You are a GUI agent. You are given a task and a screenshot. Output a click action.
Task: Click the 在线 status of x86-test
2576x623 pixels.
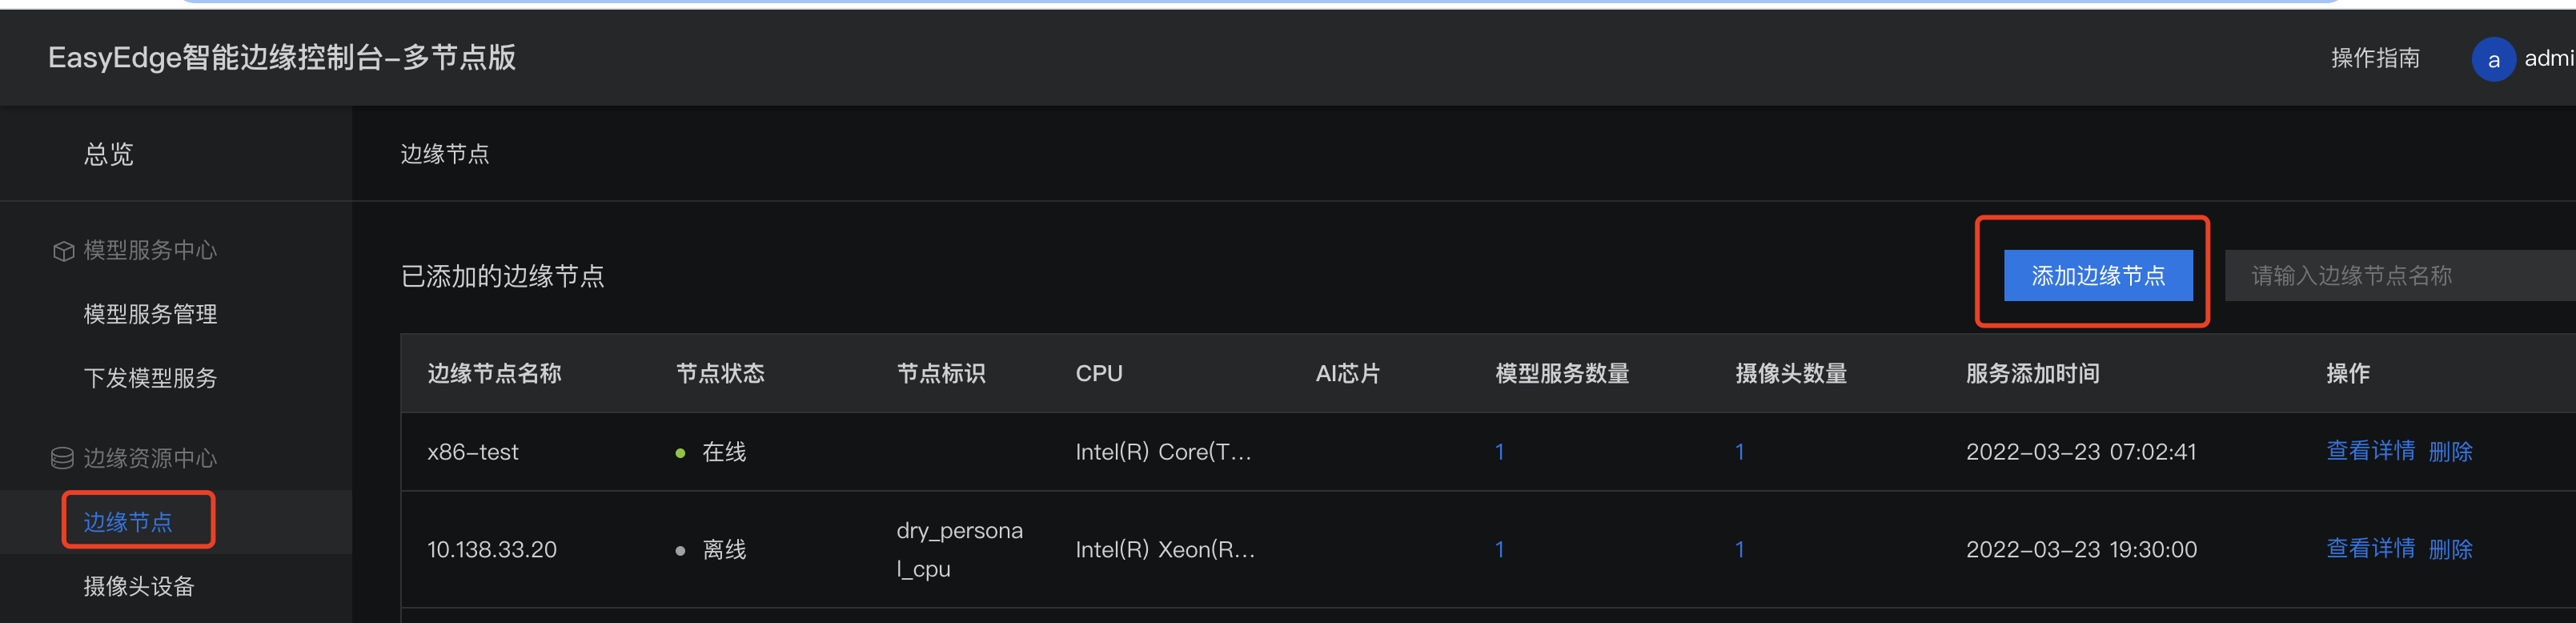coord(724,452)
